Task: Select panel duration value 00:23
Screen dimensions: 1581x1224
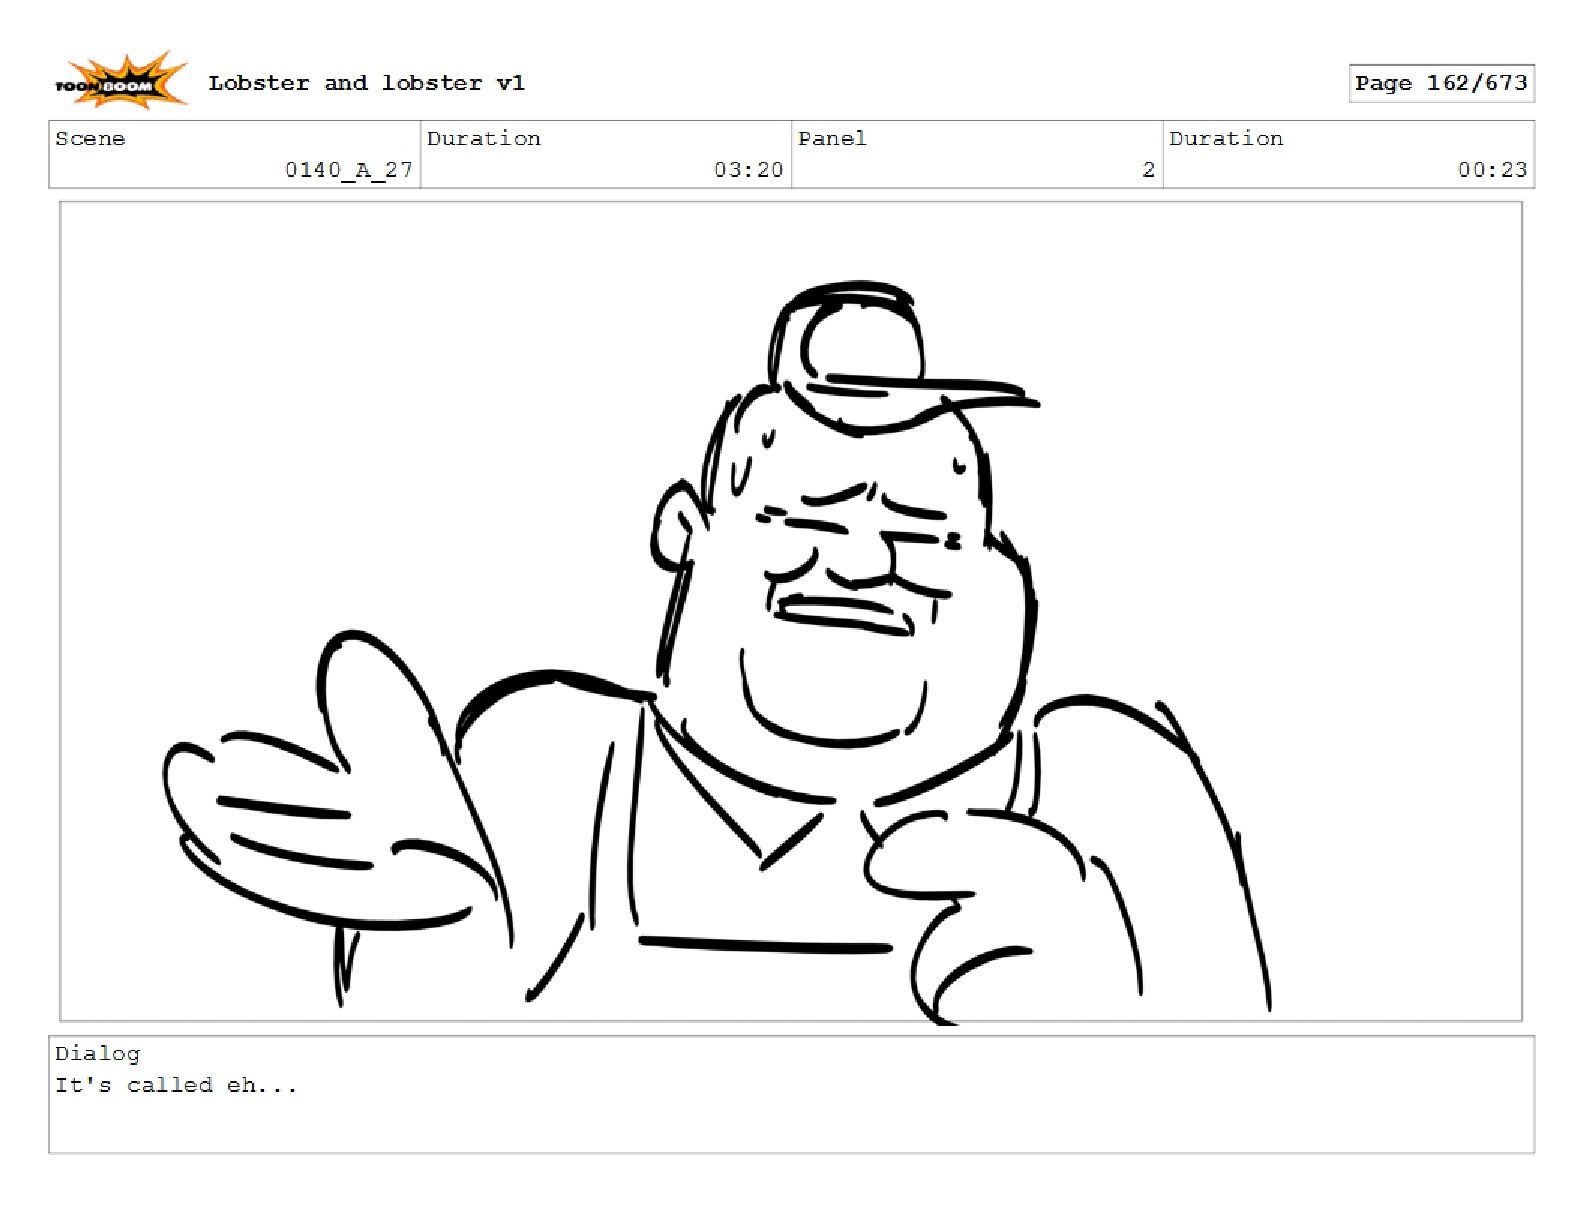Action: coord(1492,170)
